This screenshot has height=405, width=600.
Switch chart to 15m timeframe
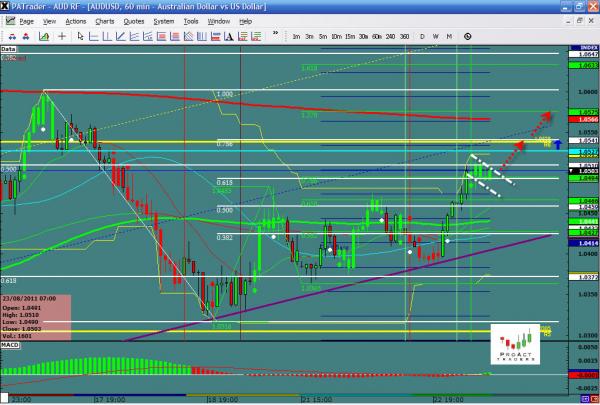click(x=350, y=36)
